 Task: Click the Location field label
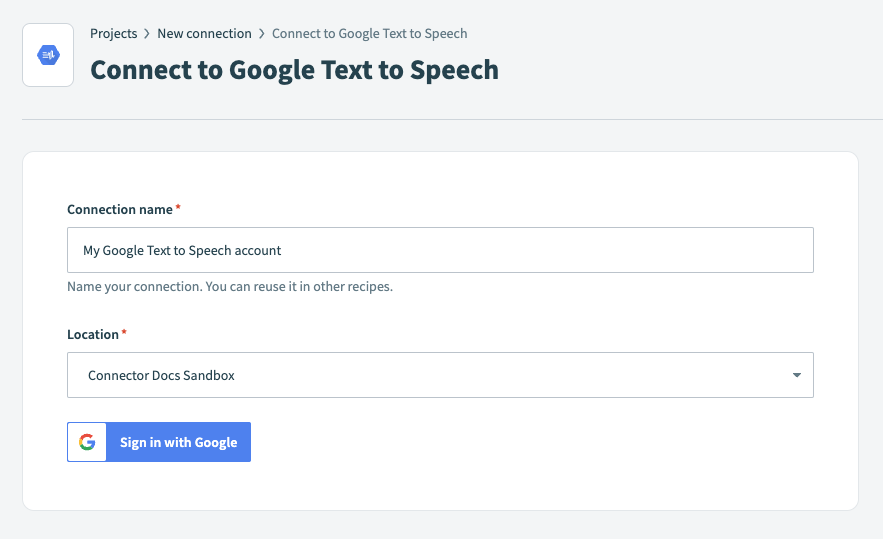coord(93,334)
